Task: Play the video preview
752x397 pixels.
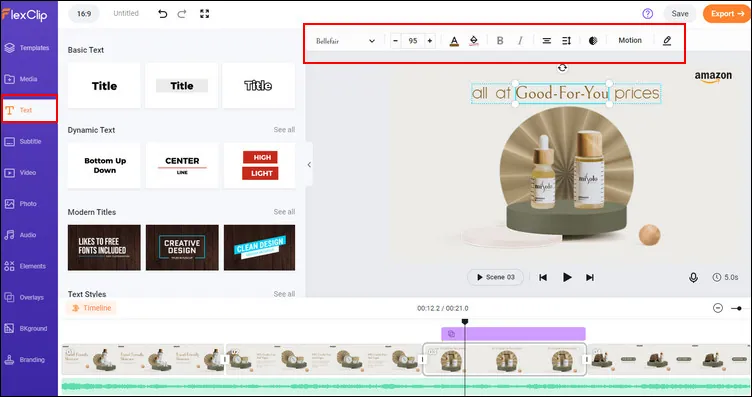Action: (x=567, y=277)
